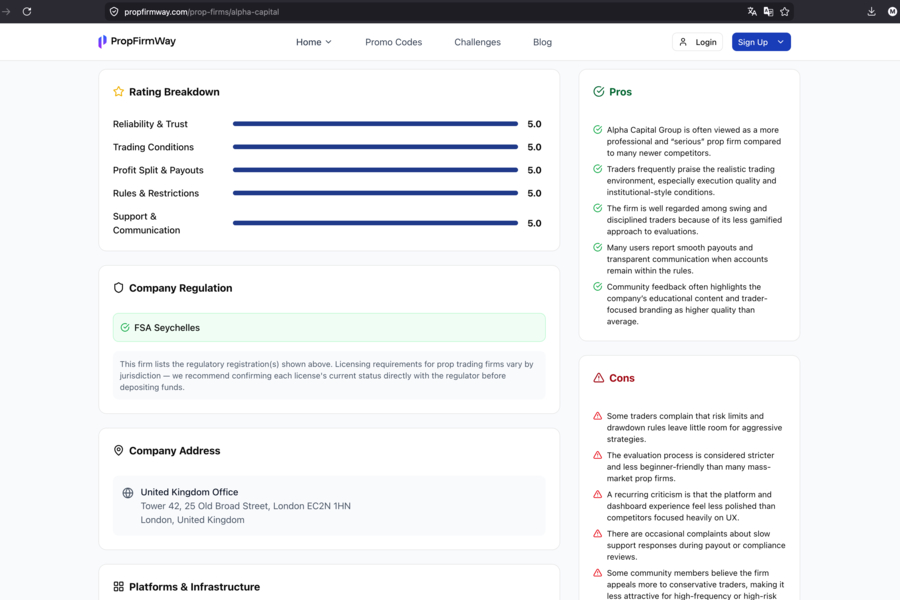900x600 pixels.
Task: Click check icon beside 'The firm is well regarded'
Action: pyautogui.click(x=598, y=208)
